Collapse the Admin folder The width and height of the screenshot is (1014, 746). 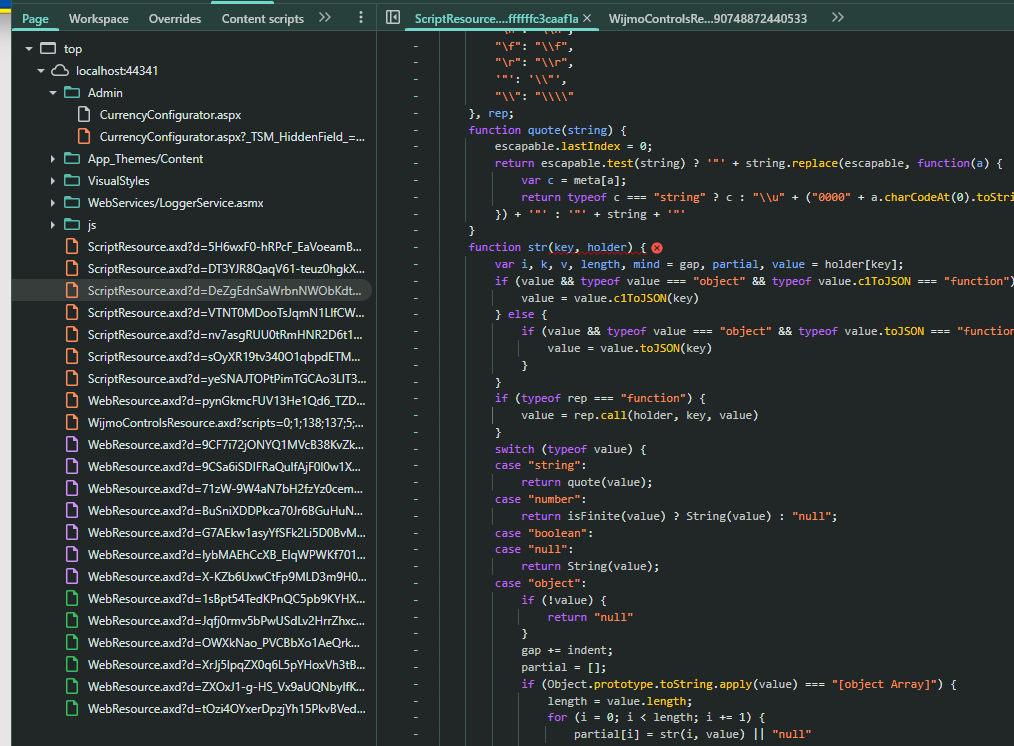point(53,93)
